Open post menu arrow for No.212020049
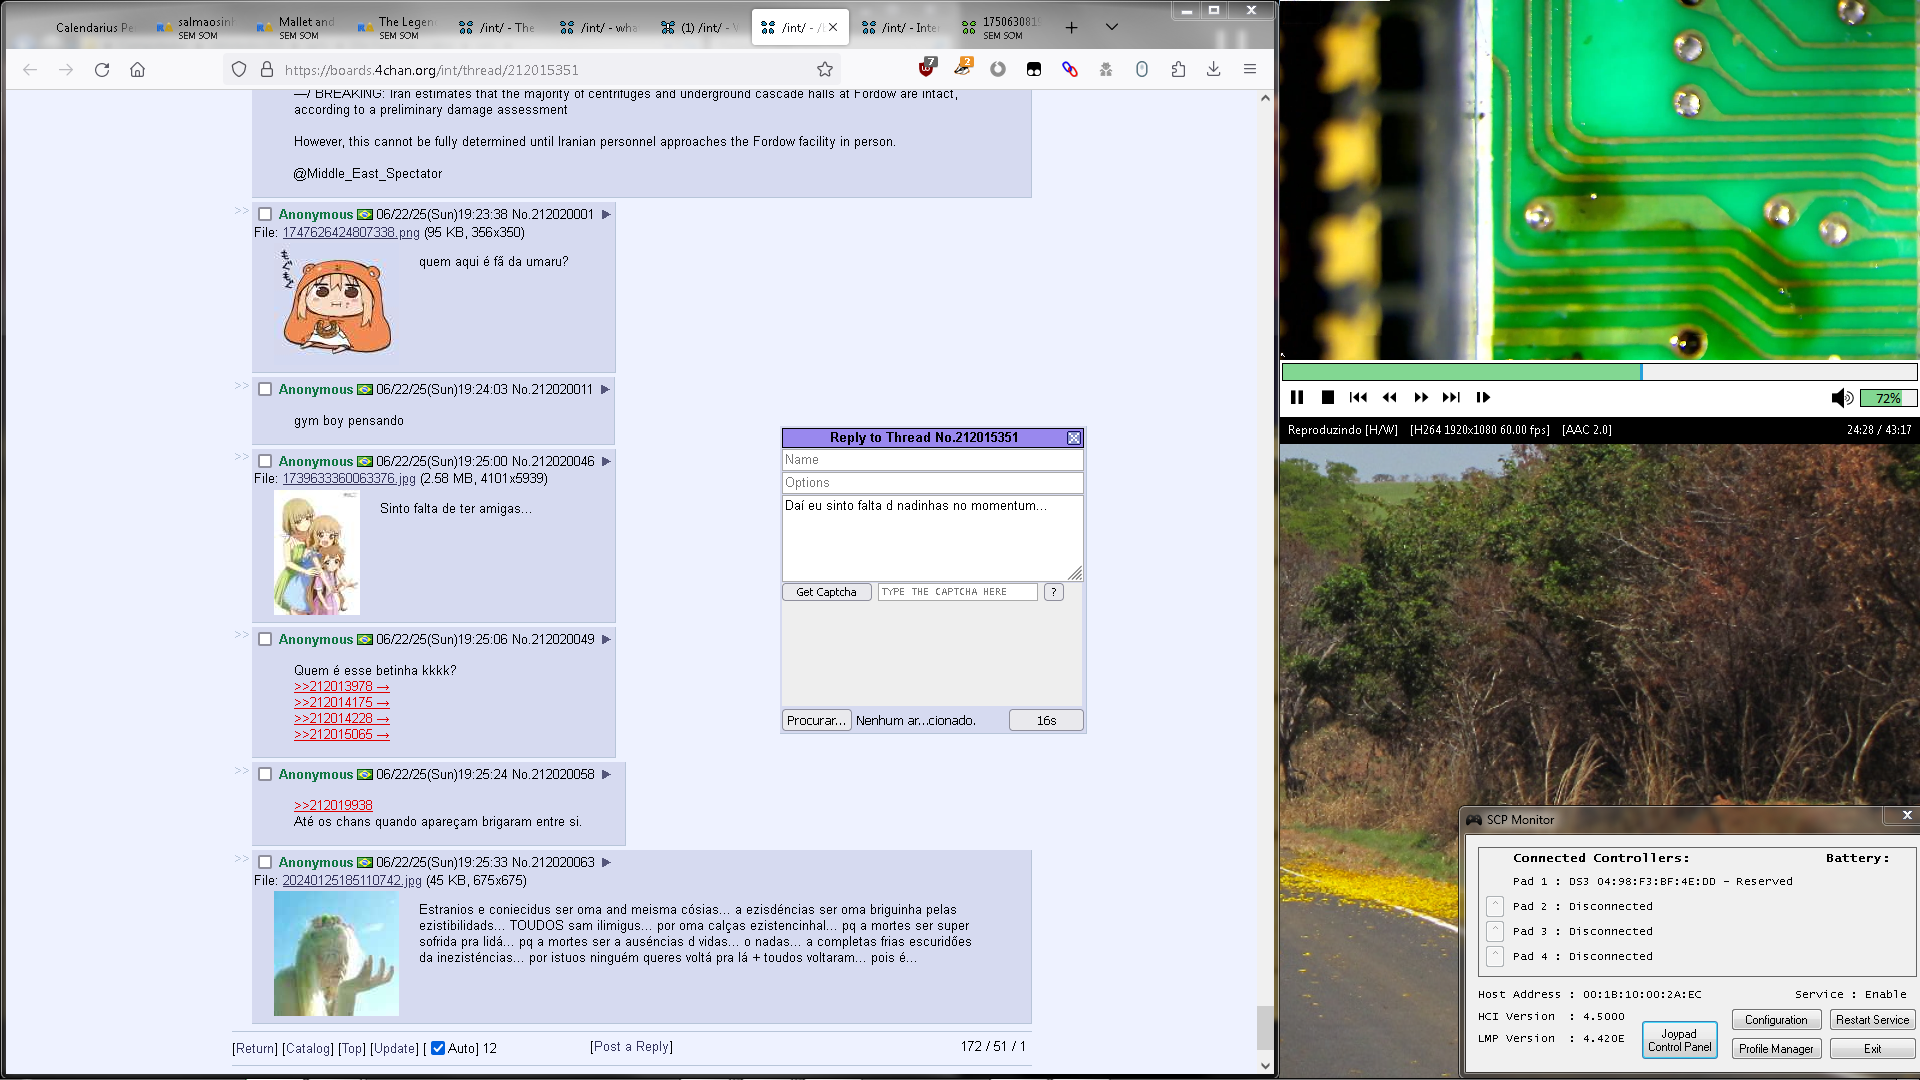Viewport: 1920px width, 1080px height. click(606, 639)
